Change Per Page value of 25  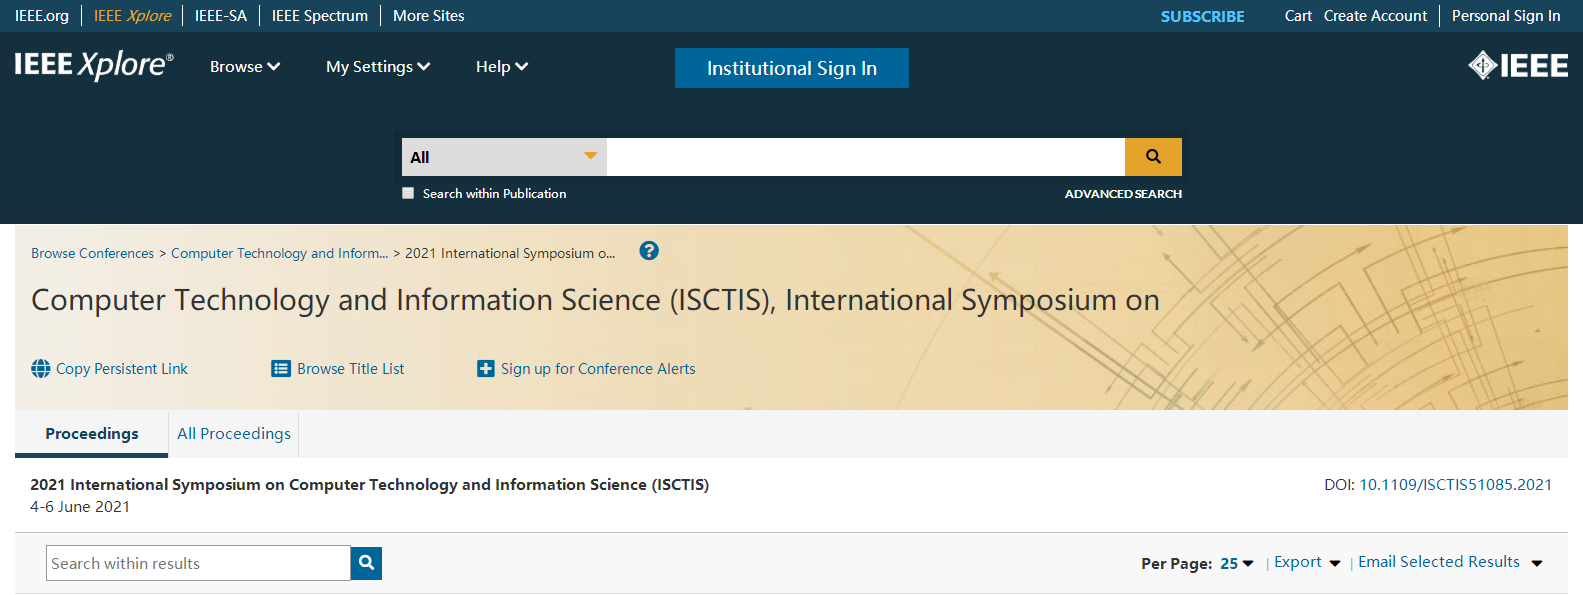click(1237, 563)
